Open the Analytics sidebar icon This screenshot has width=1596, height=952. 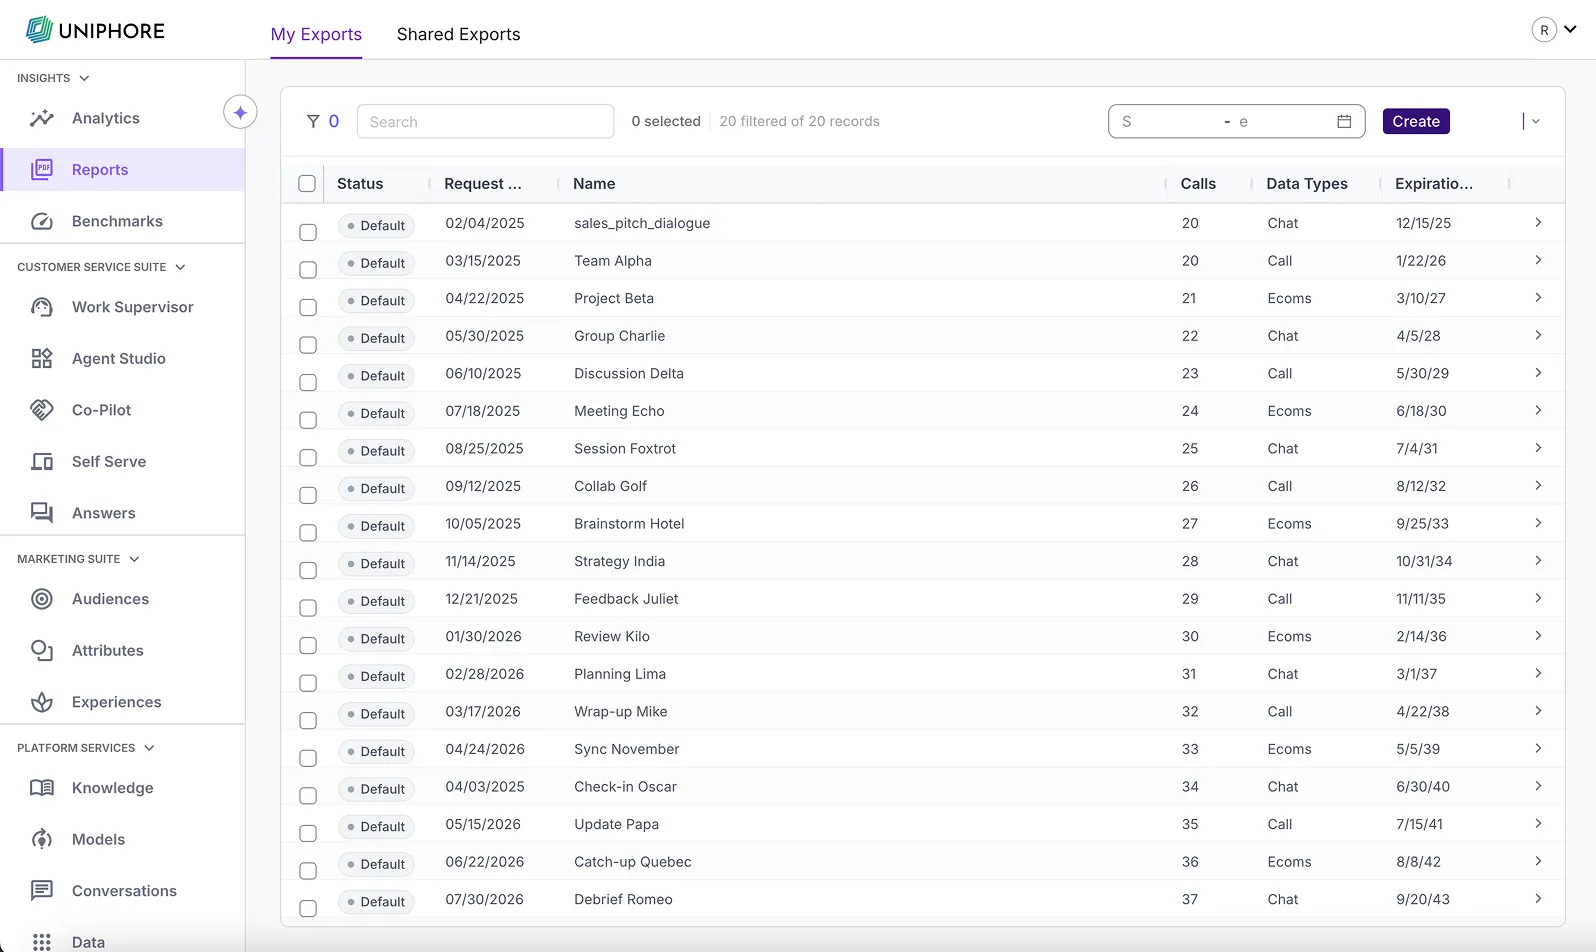[x=42, y=118]
